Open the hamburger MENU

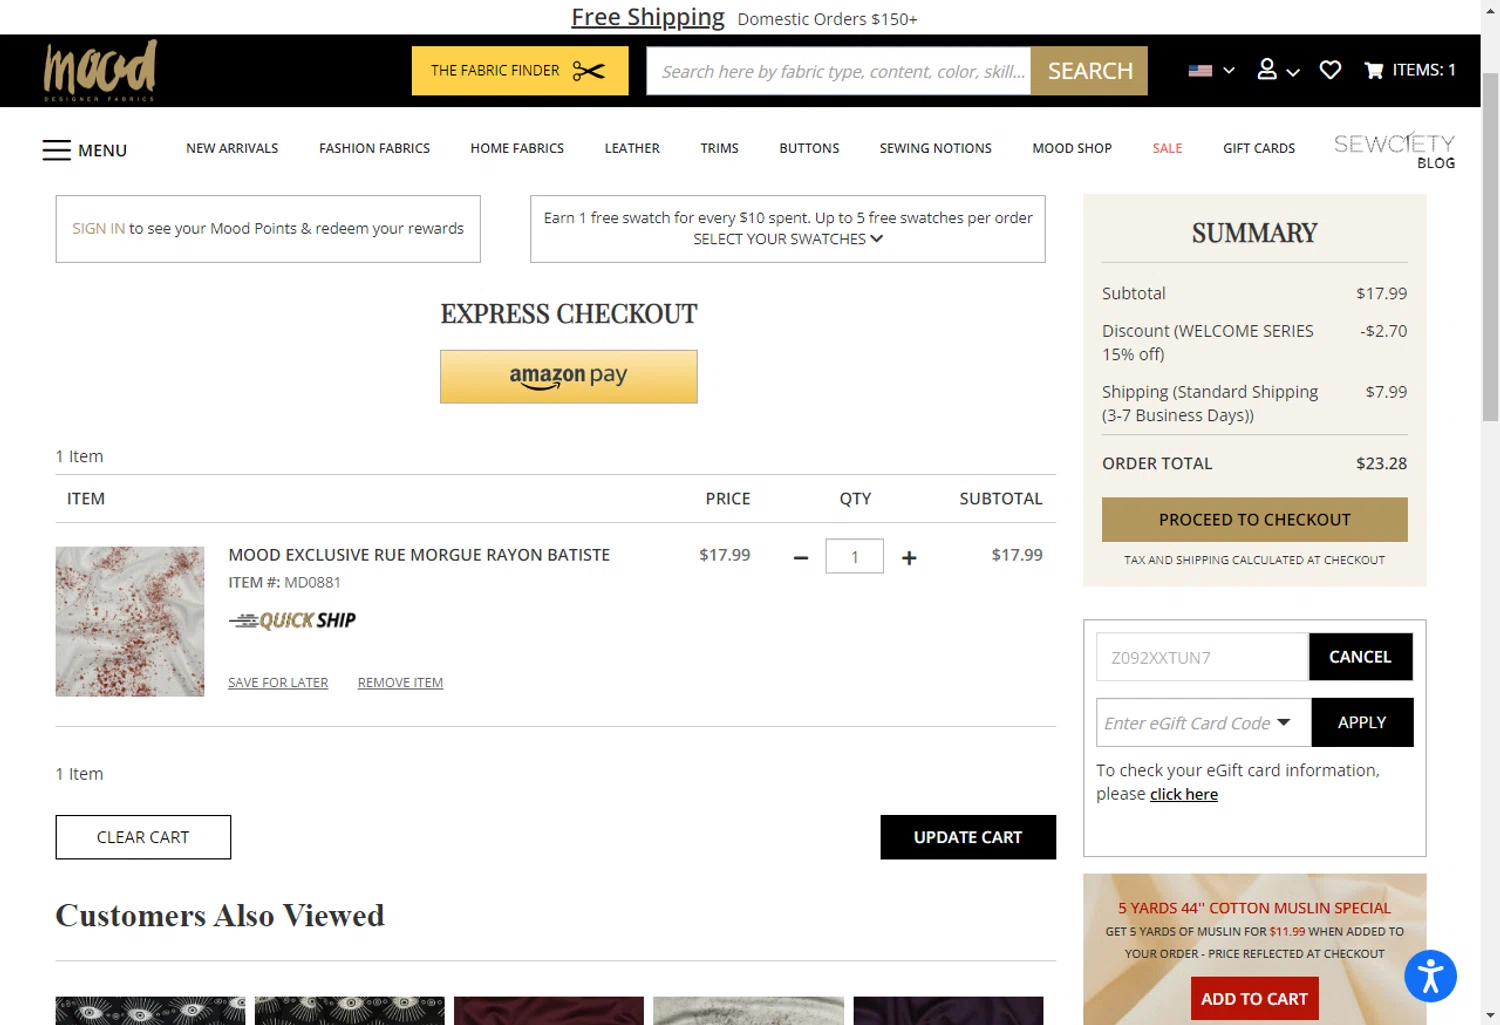(85, 150)
